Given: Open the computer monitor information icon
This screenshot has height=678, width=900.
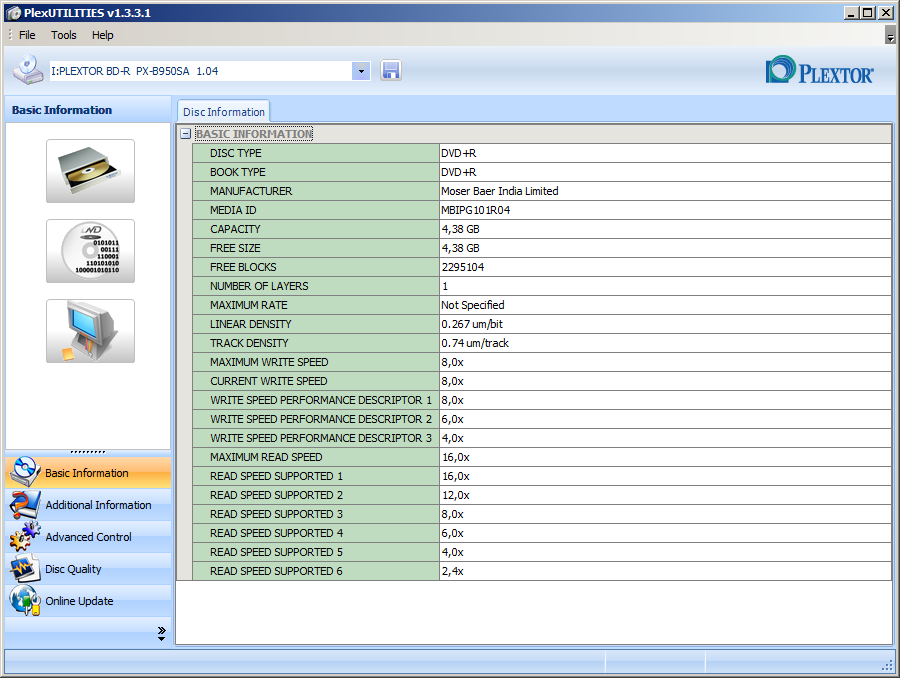Looking at the screenshot, I should click(x=91, y=331).
